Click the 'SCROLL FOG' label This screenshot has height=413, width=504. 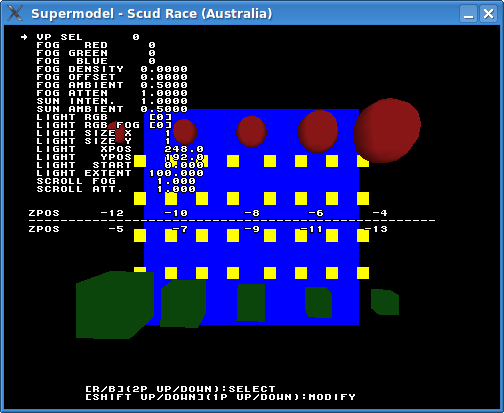76,181
